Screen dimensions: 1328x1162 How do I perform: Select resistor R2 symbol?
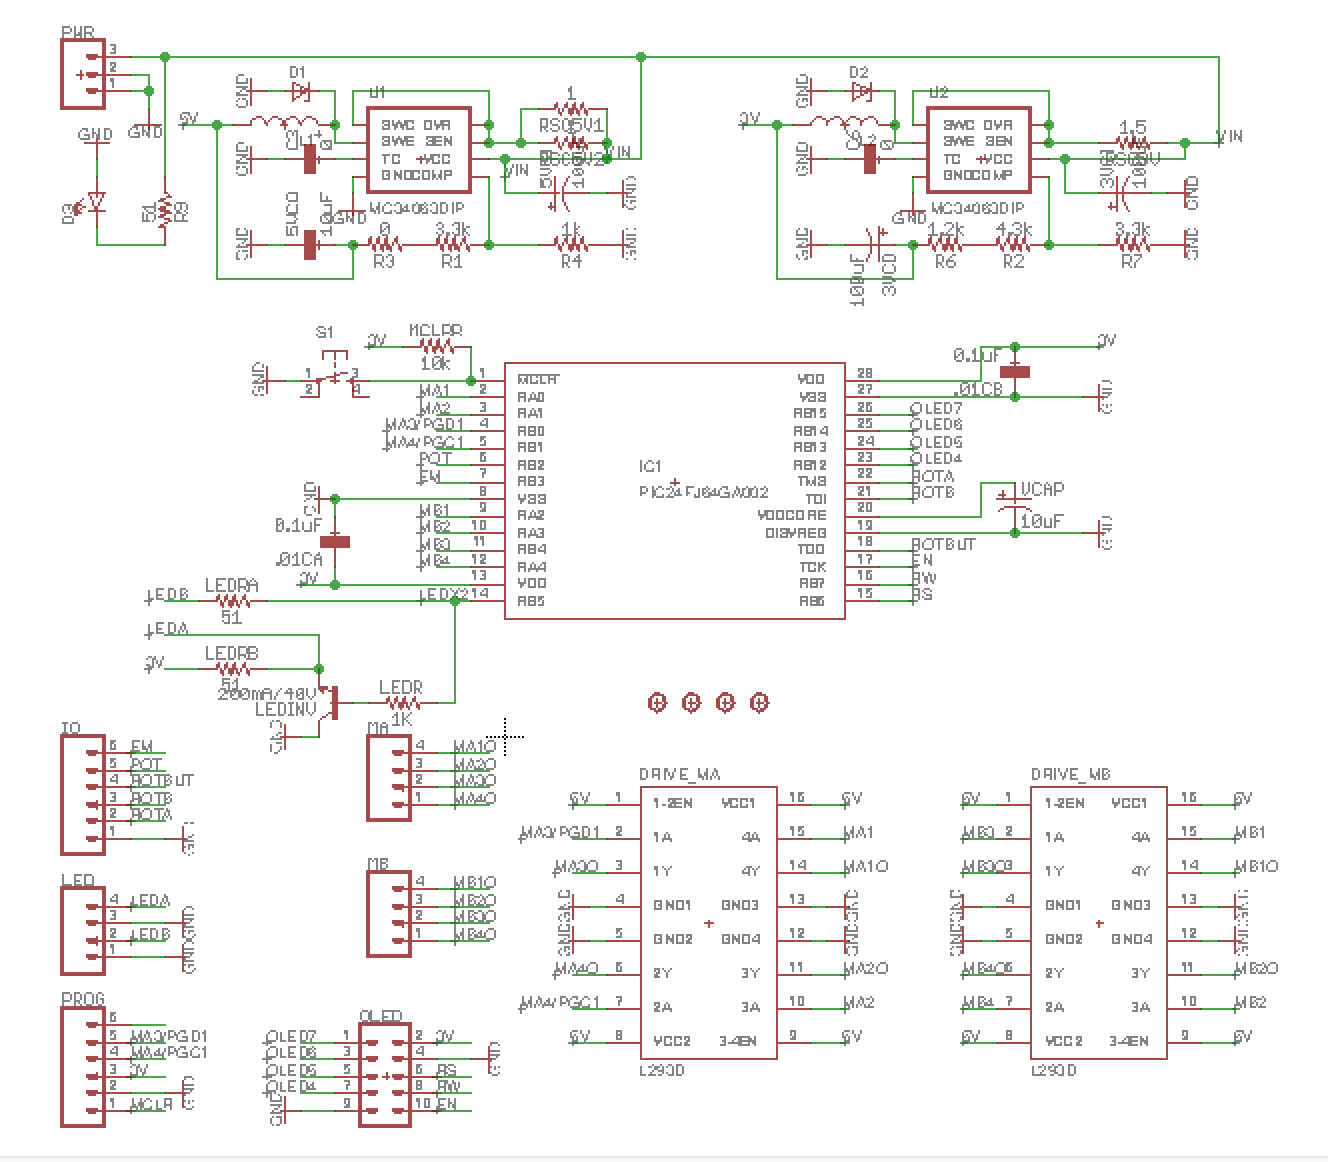[1013, 244]
